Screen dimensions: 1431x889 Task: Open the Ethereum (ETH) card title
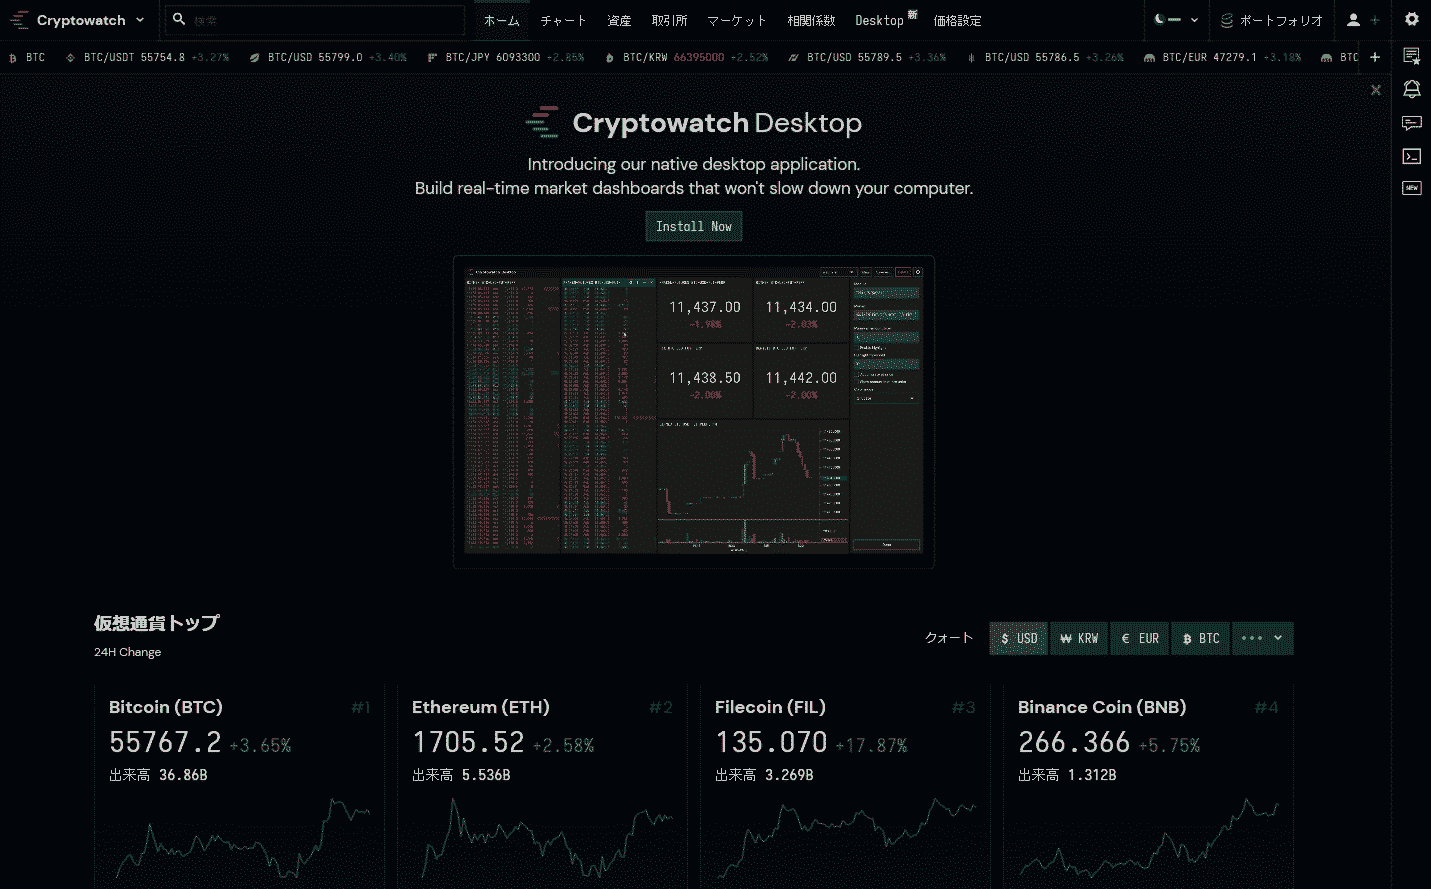click(x=481, y=707)
